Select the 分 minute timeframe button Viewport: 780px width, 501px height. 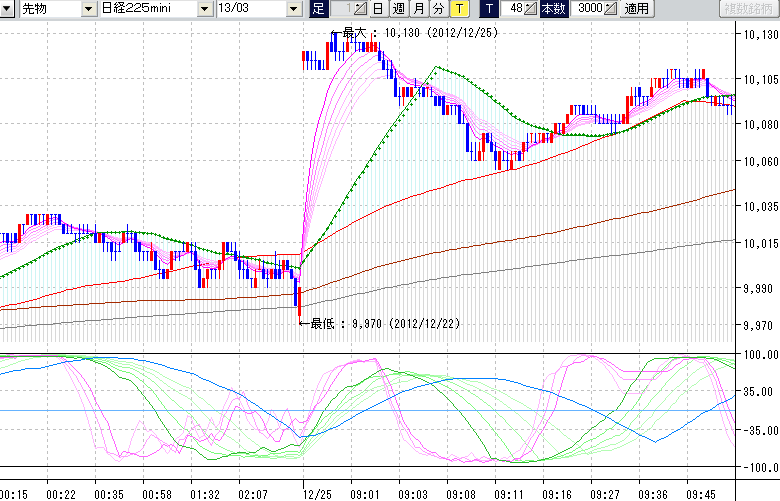coord(438,8)
